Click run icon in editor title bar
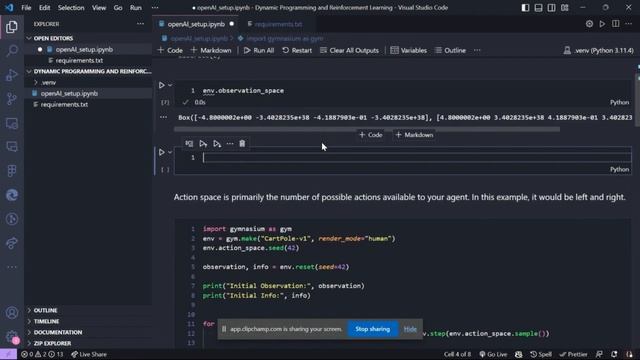The image size is (640, 360). click(x=602, y=24)
